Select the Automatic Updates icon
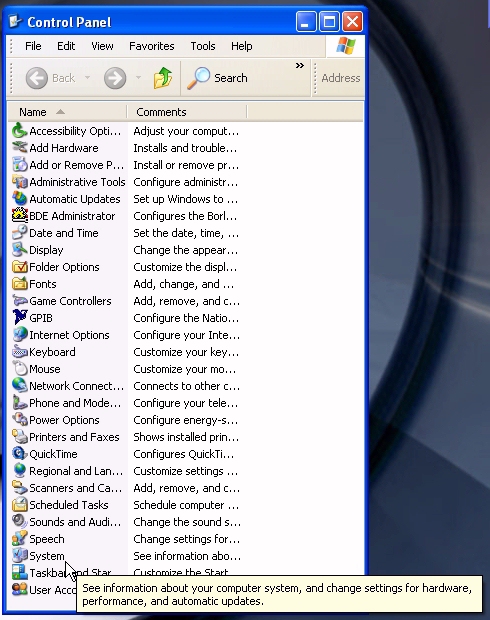Image resolution: width=490 pixels, height=620 pixels. click(19, 199)
